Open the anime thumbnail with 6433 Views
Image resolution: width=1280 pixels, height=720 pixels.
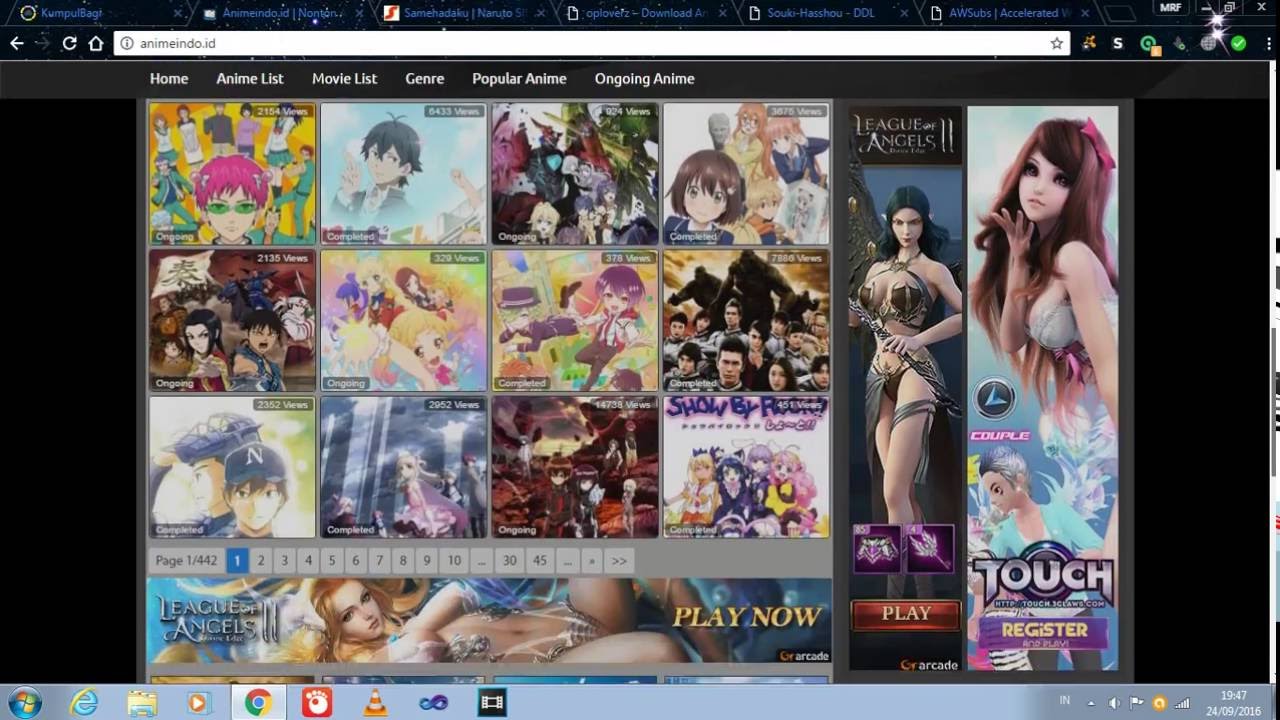pyautogui.click(x=403, y=174)
